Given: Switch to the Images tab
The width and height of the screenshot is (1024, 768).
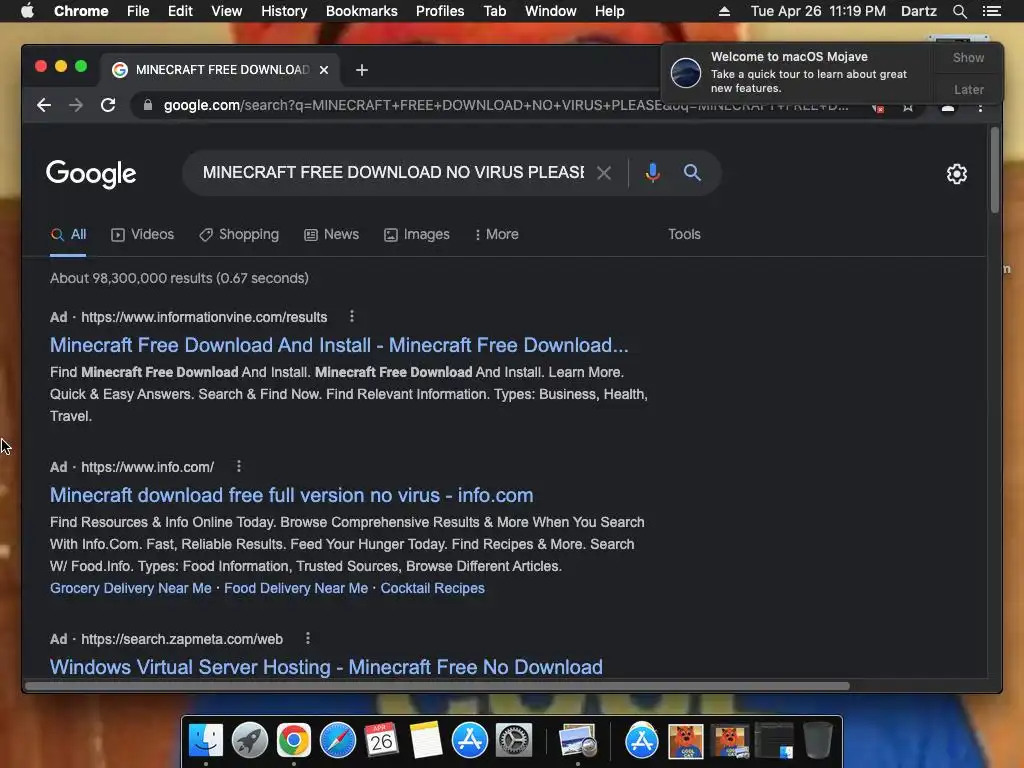Looking at the screenshot, I should click(x=417, y=234).
